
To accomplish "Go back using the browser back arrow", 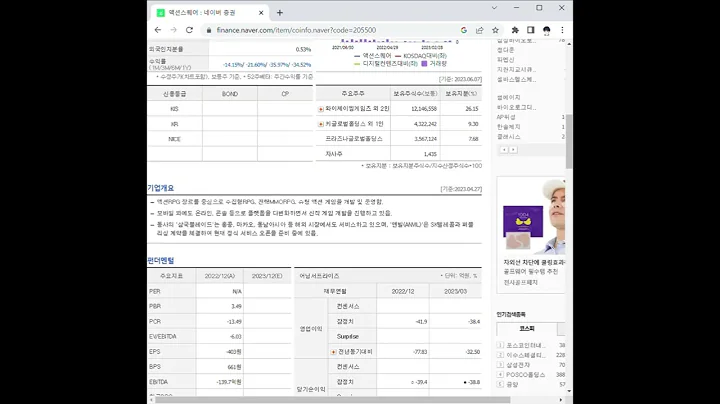I will pyautogui.click(x=158, y=30).
